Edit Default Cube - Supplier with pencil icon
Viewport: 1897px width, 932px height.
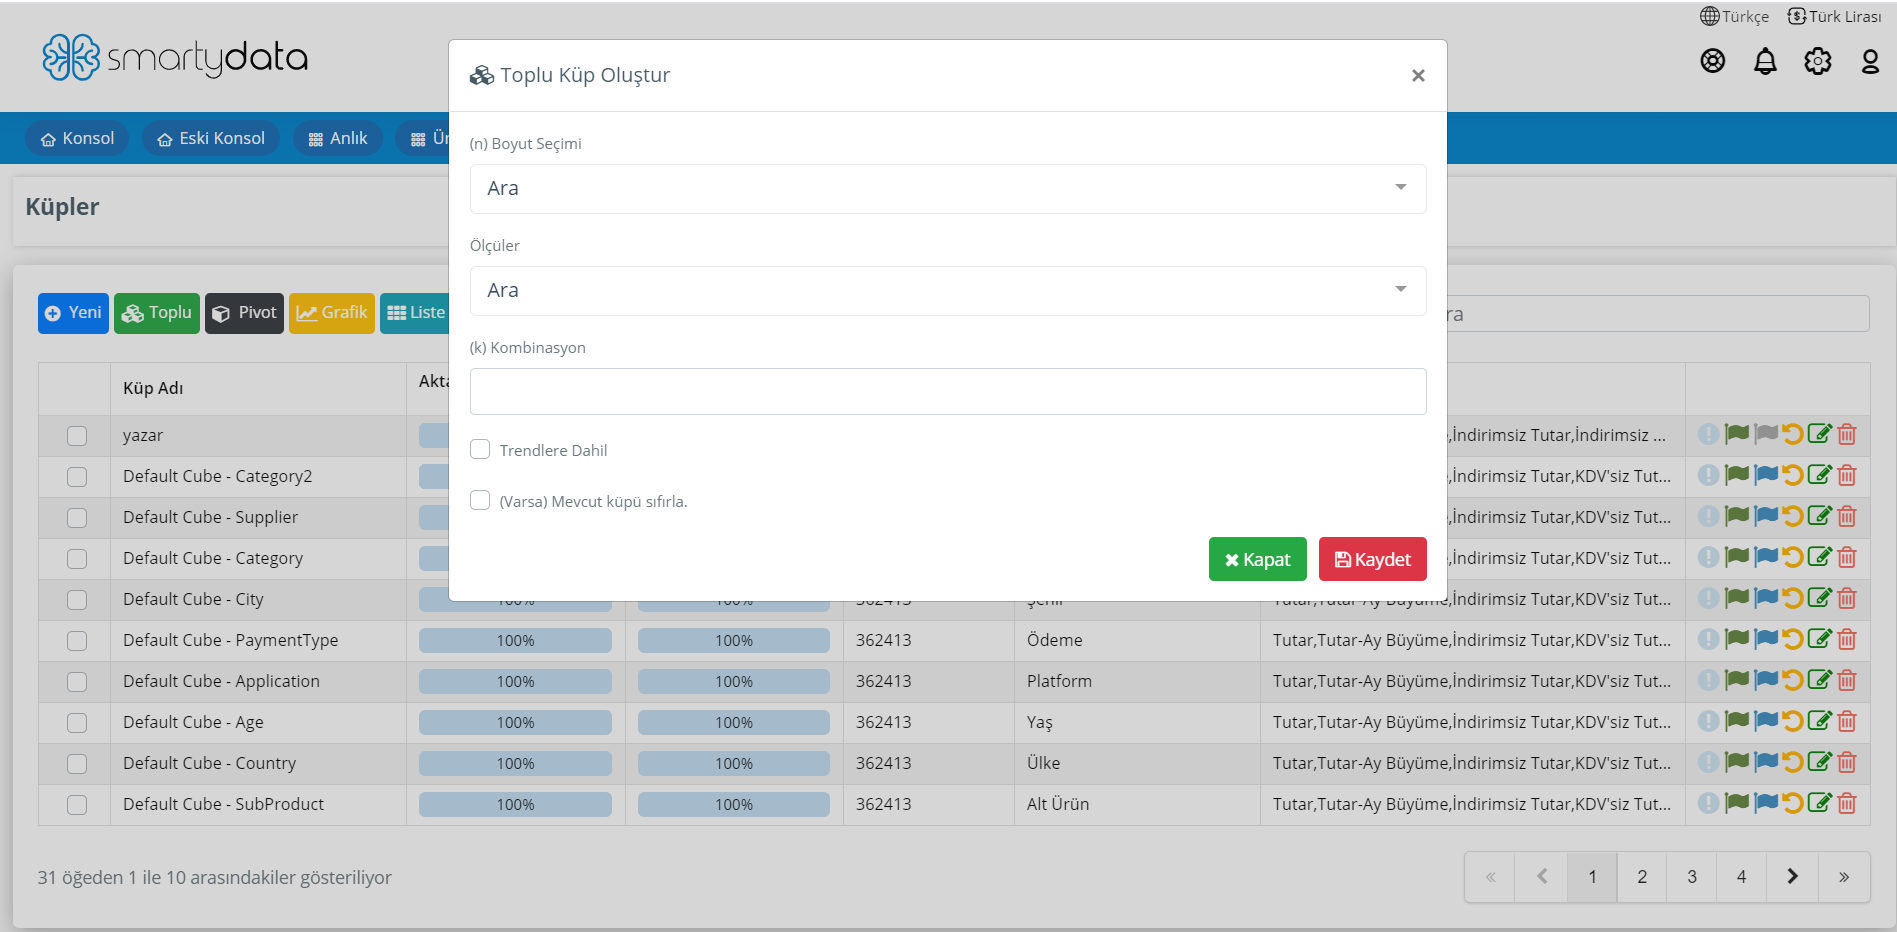tap(1820, 516)
